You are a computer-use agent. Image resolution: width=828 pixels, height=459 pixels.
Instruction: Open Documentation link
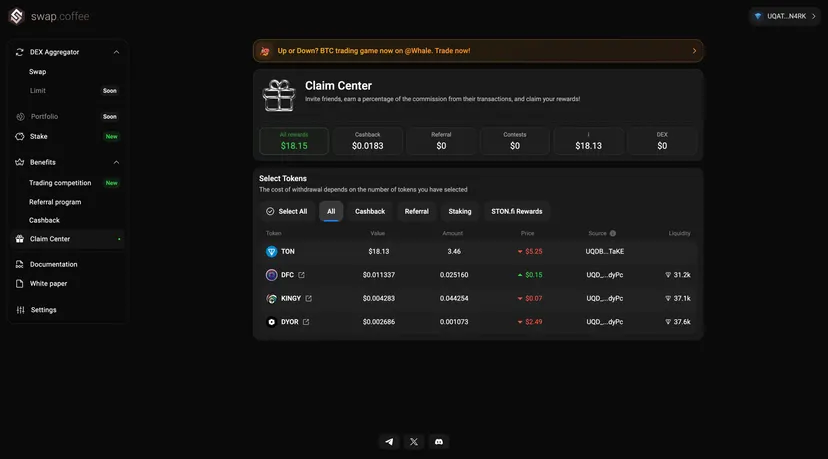click(53, 264)
